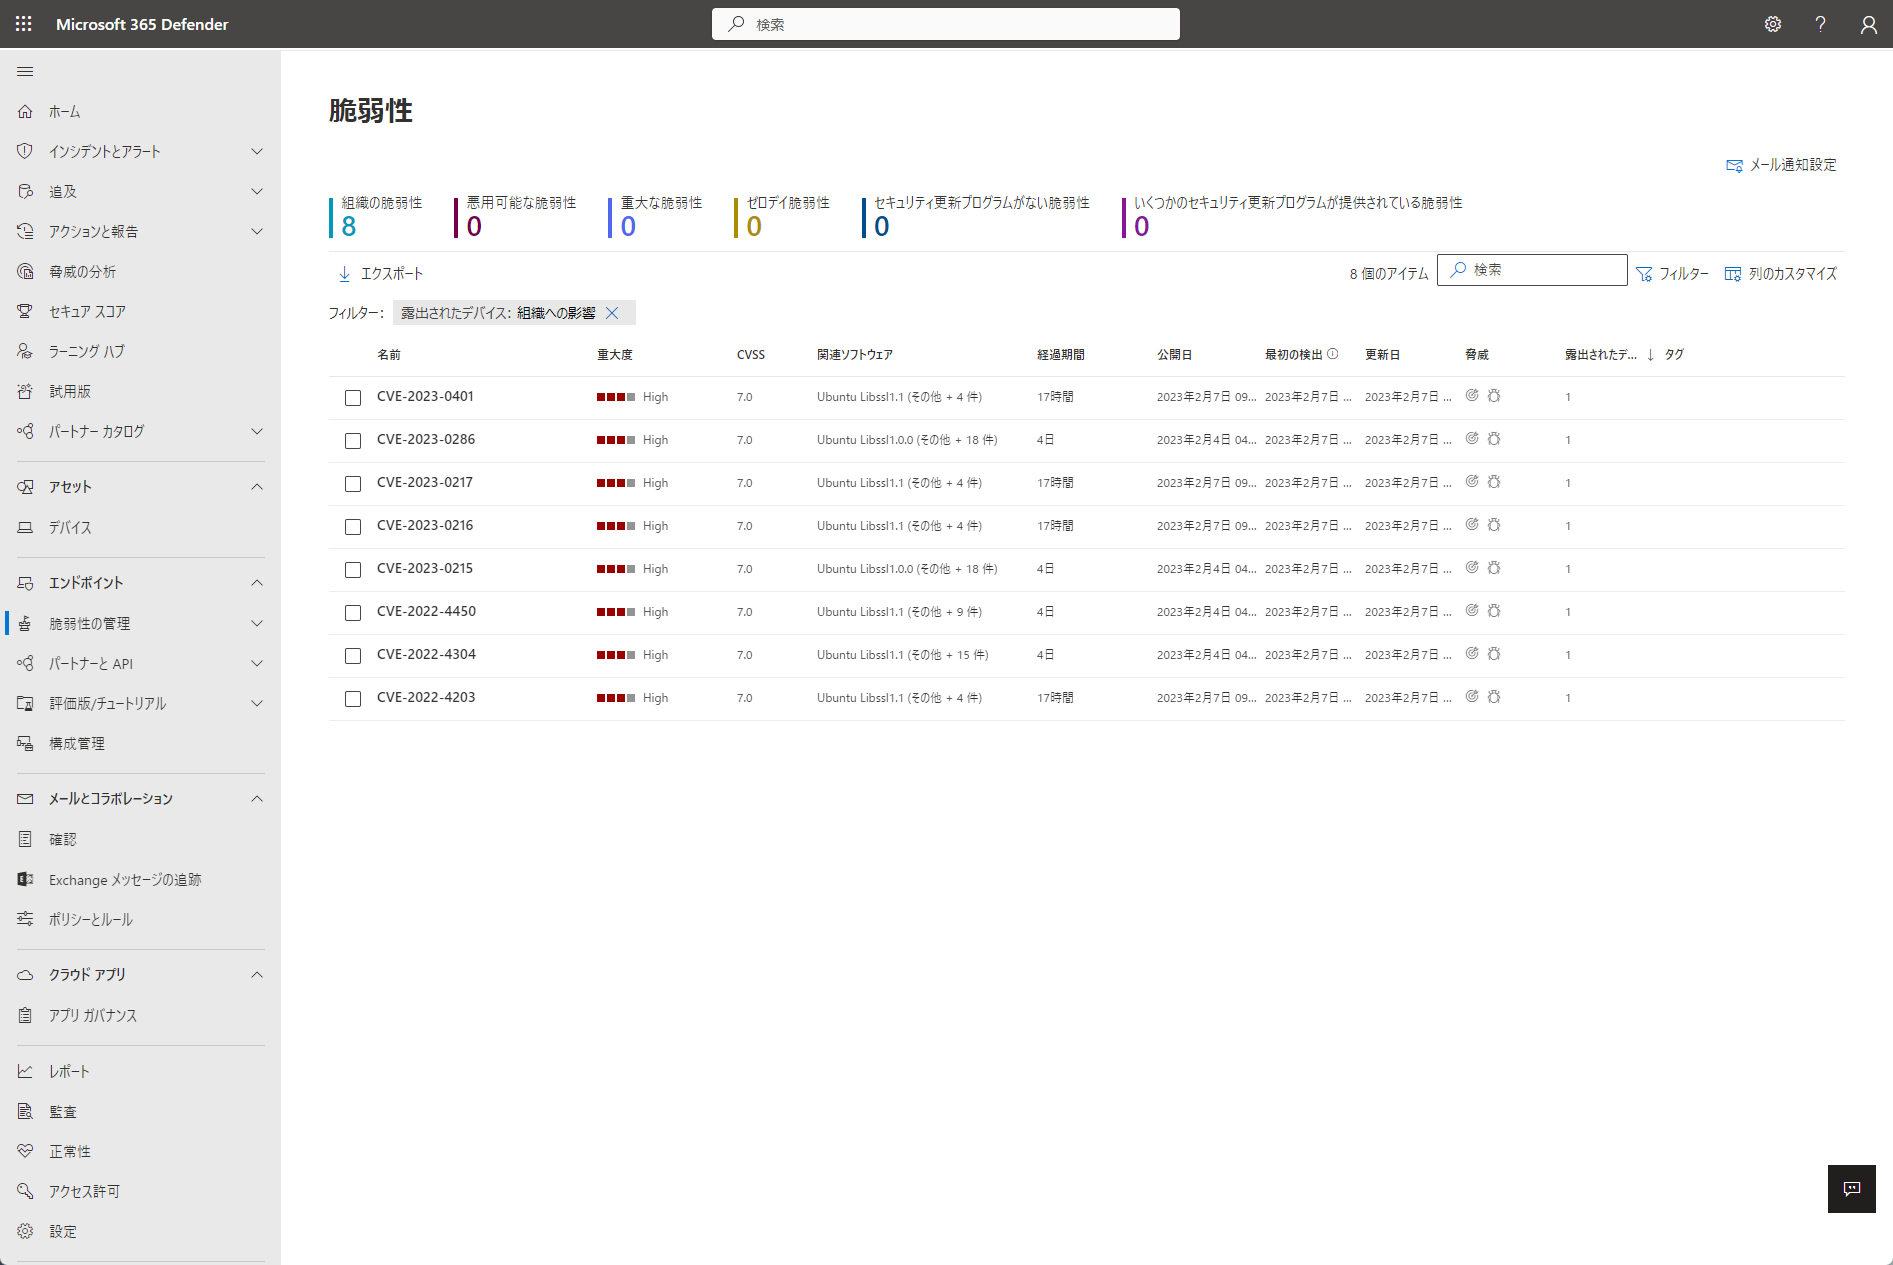The height and width of the screenshot is (1265, 1893).
Task: Click the help question mark icon
Action: (1820, 24)
